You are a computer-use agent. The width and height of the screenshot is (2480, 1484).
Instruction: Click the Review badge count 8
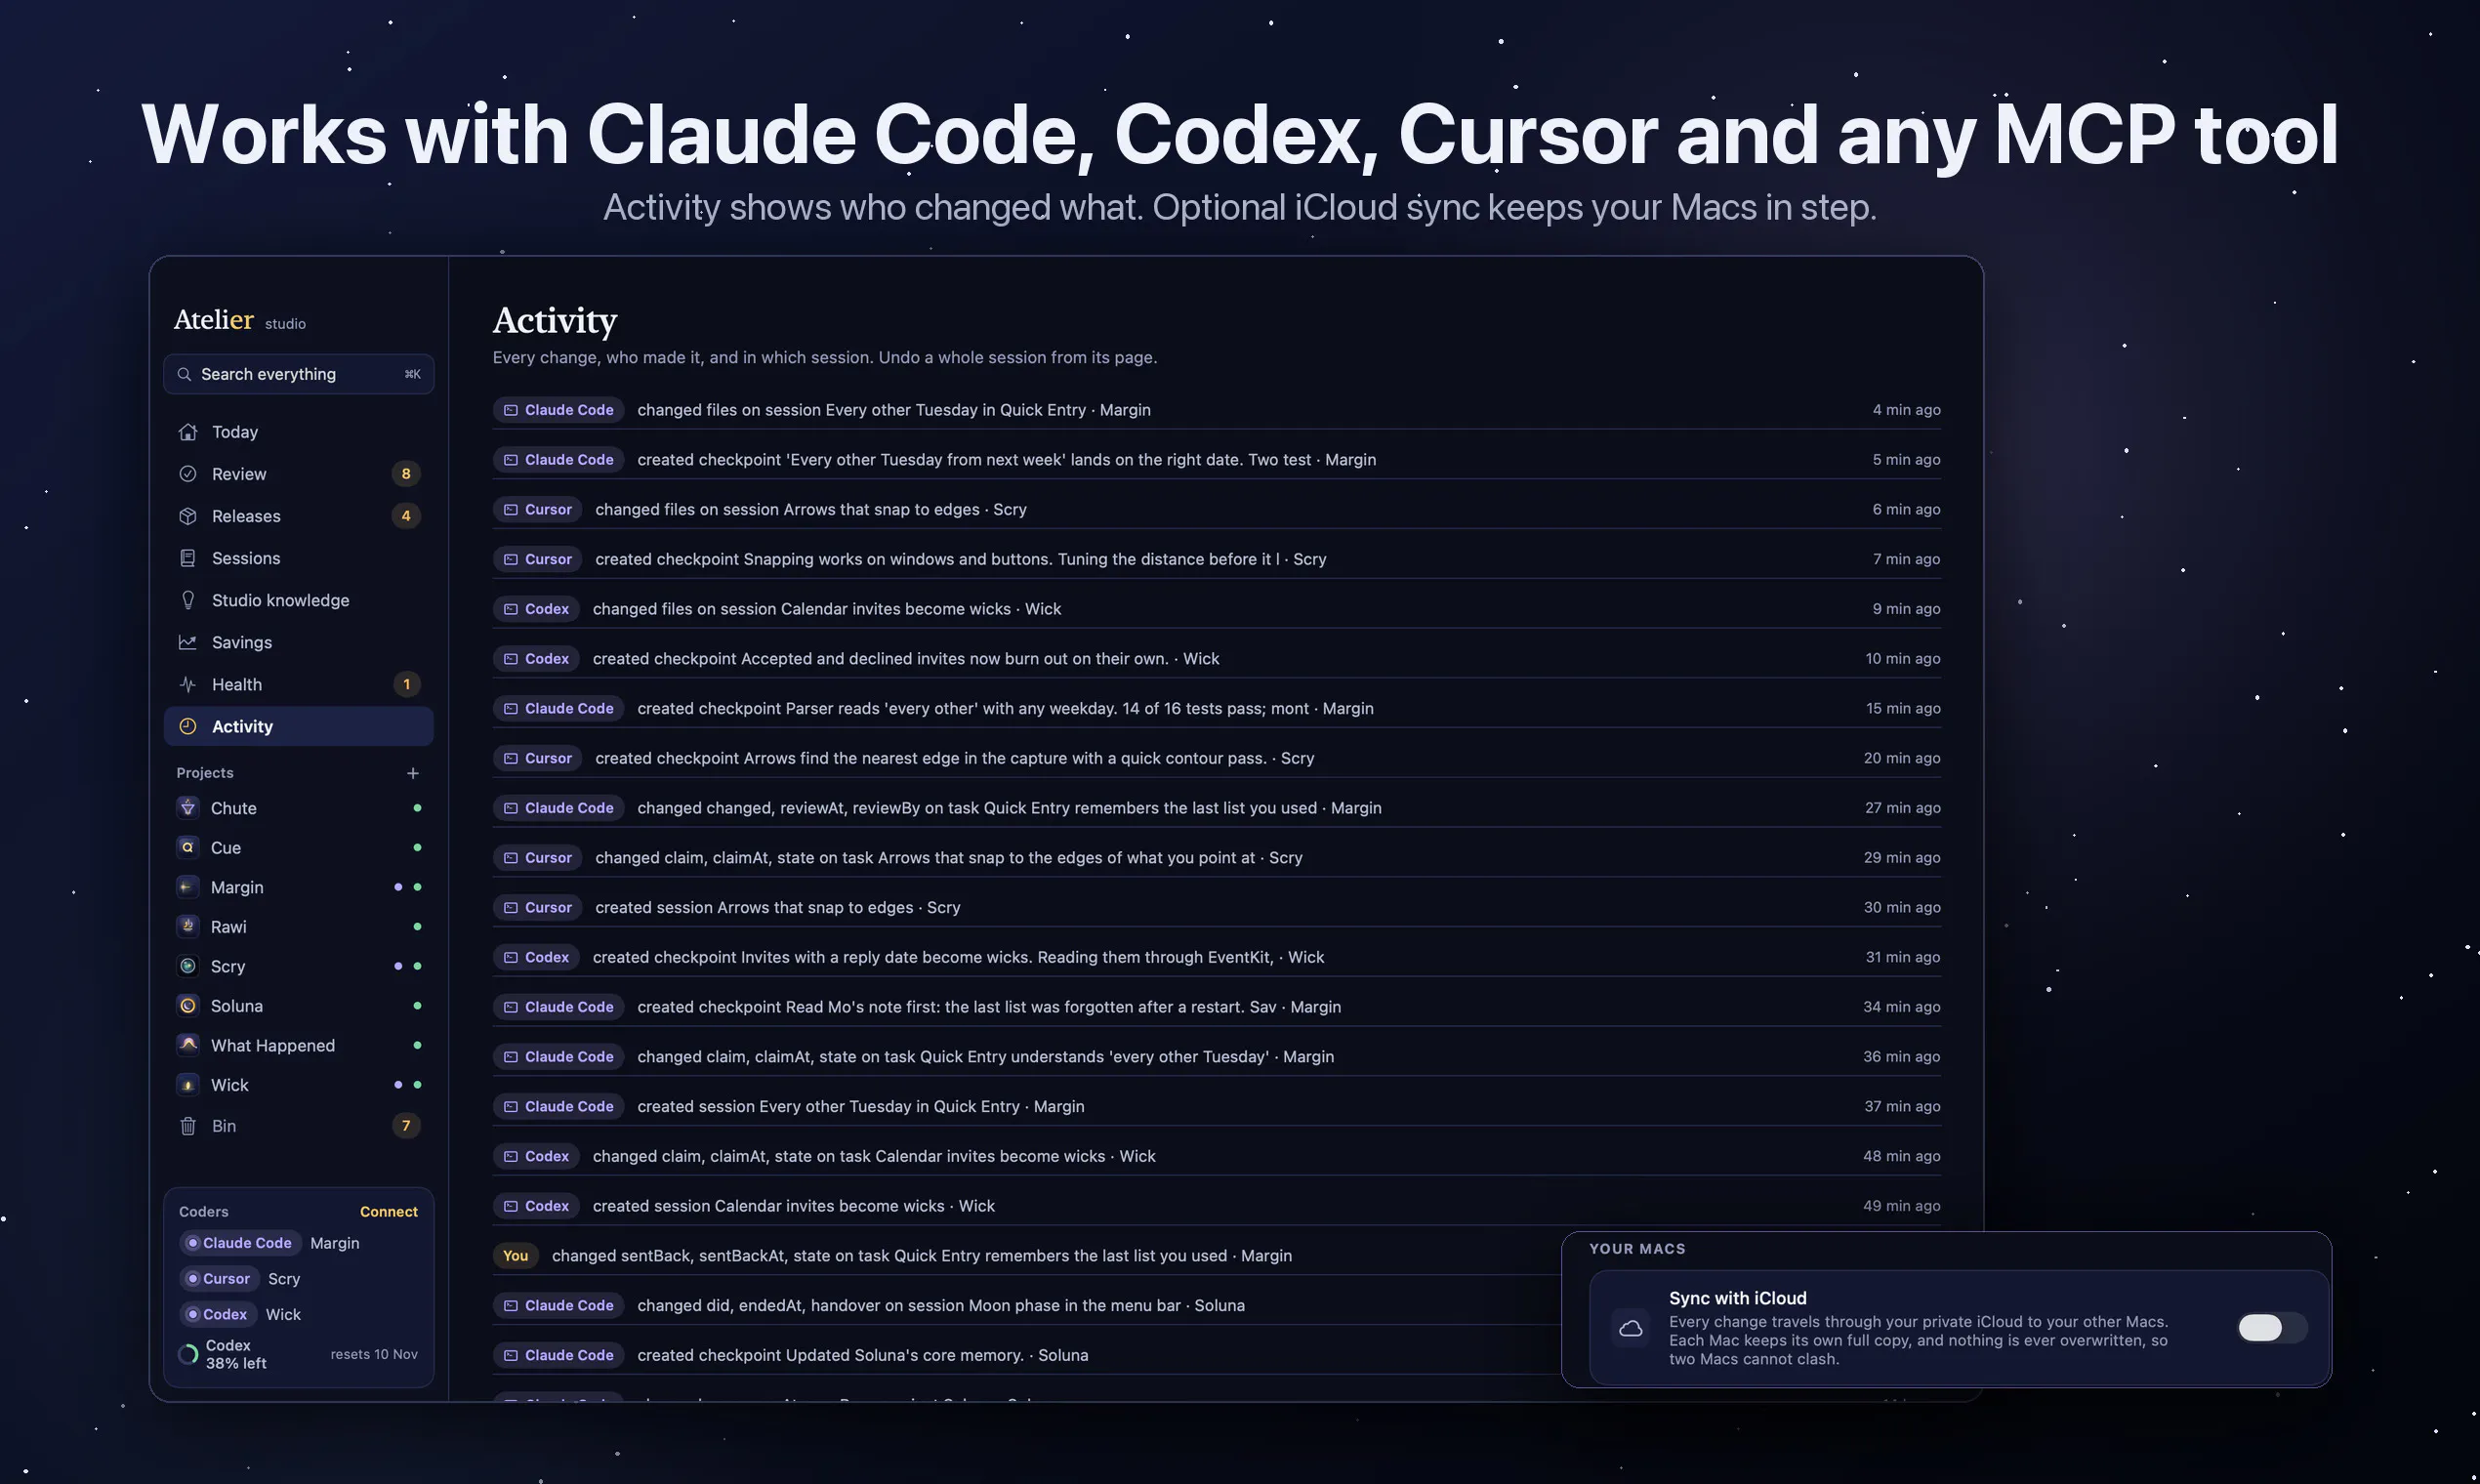[405, 474]
